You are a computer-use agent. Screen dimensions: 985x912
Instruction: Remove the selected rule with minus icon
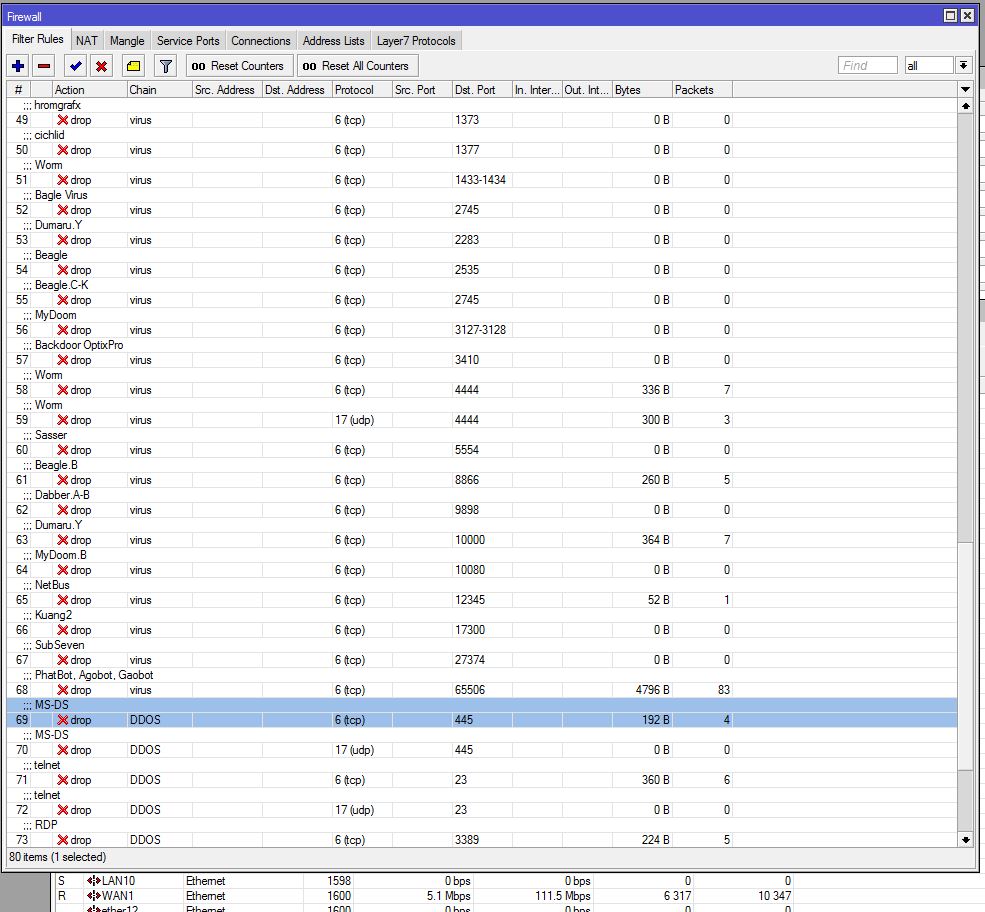click(x=44, y=65)
